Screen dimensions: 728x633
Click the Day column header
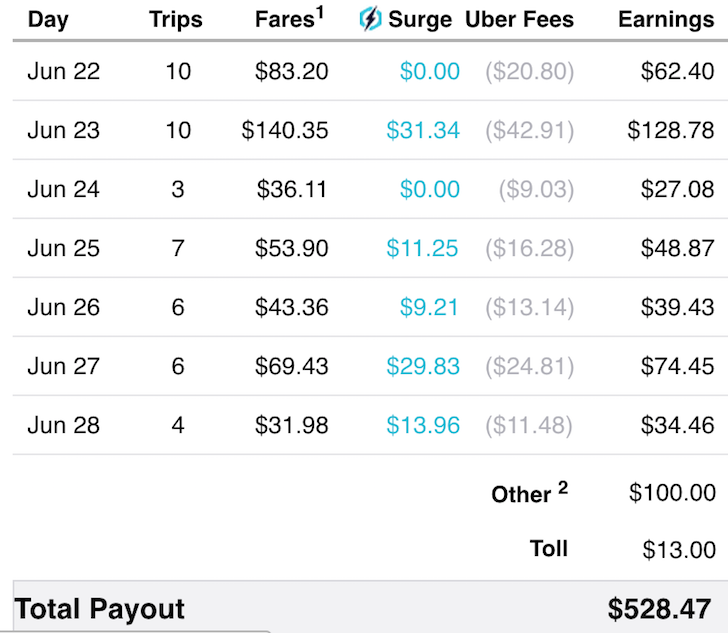pos(48,20)
